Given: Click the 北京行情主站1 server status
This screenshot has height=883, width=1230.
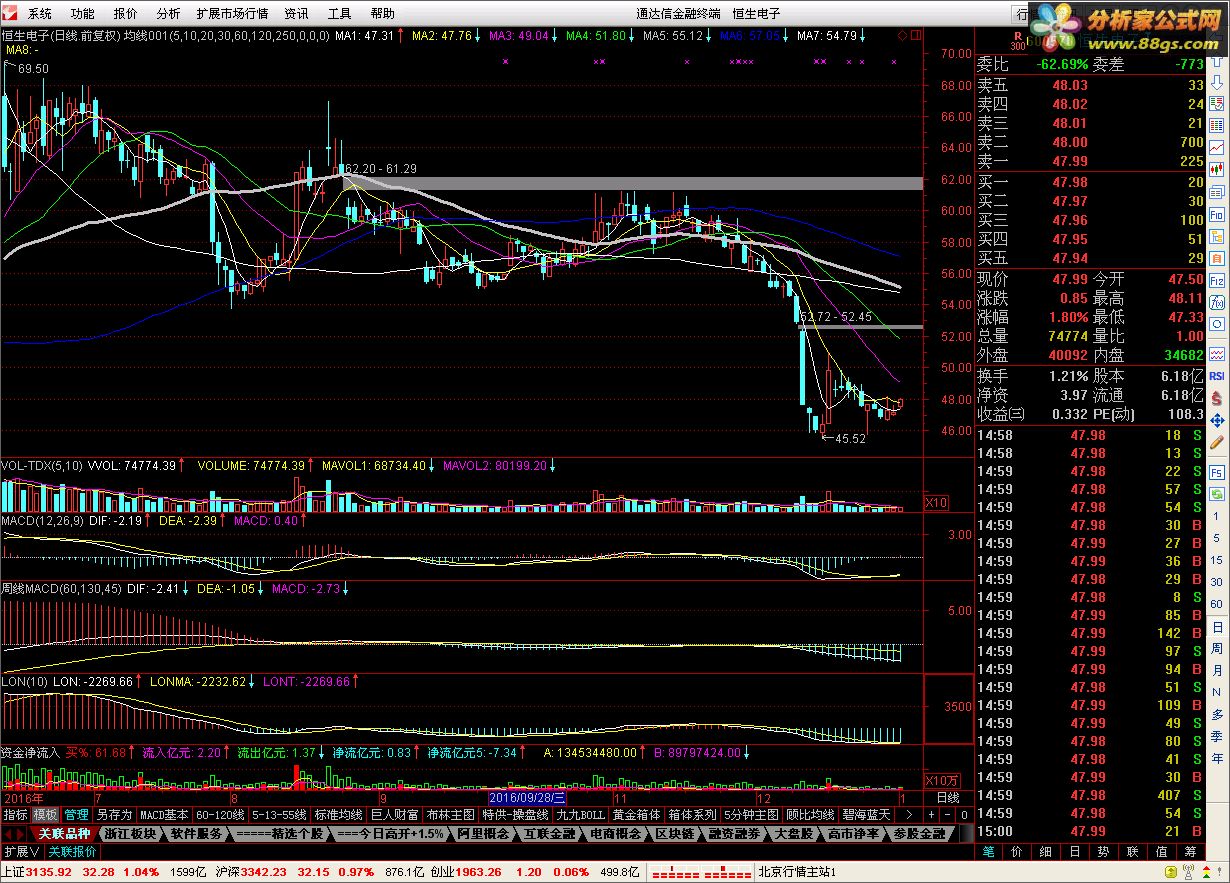Looking at the screenshot, I should tap(797, 872).
